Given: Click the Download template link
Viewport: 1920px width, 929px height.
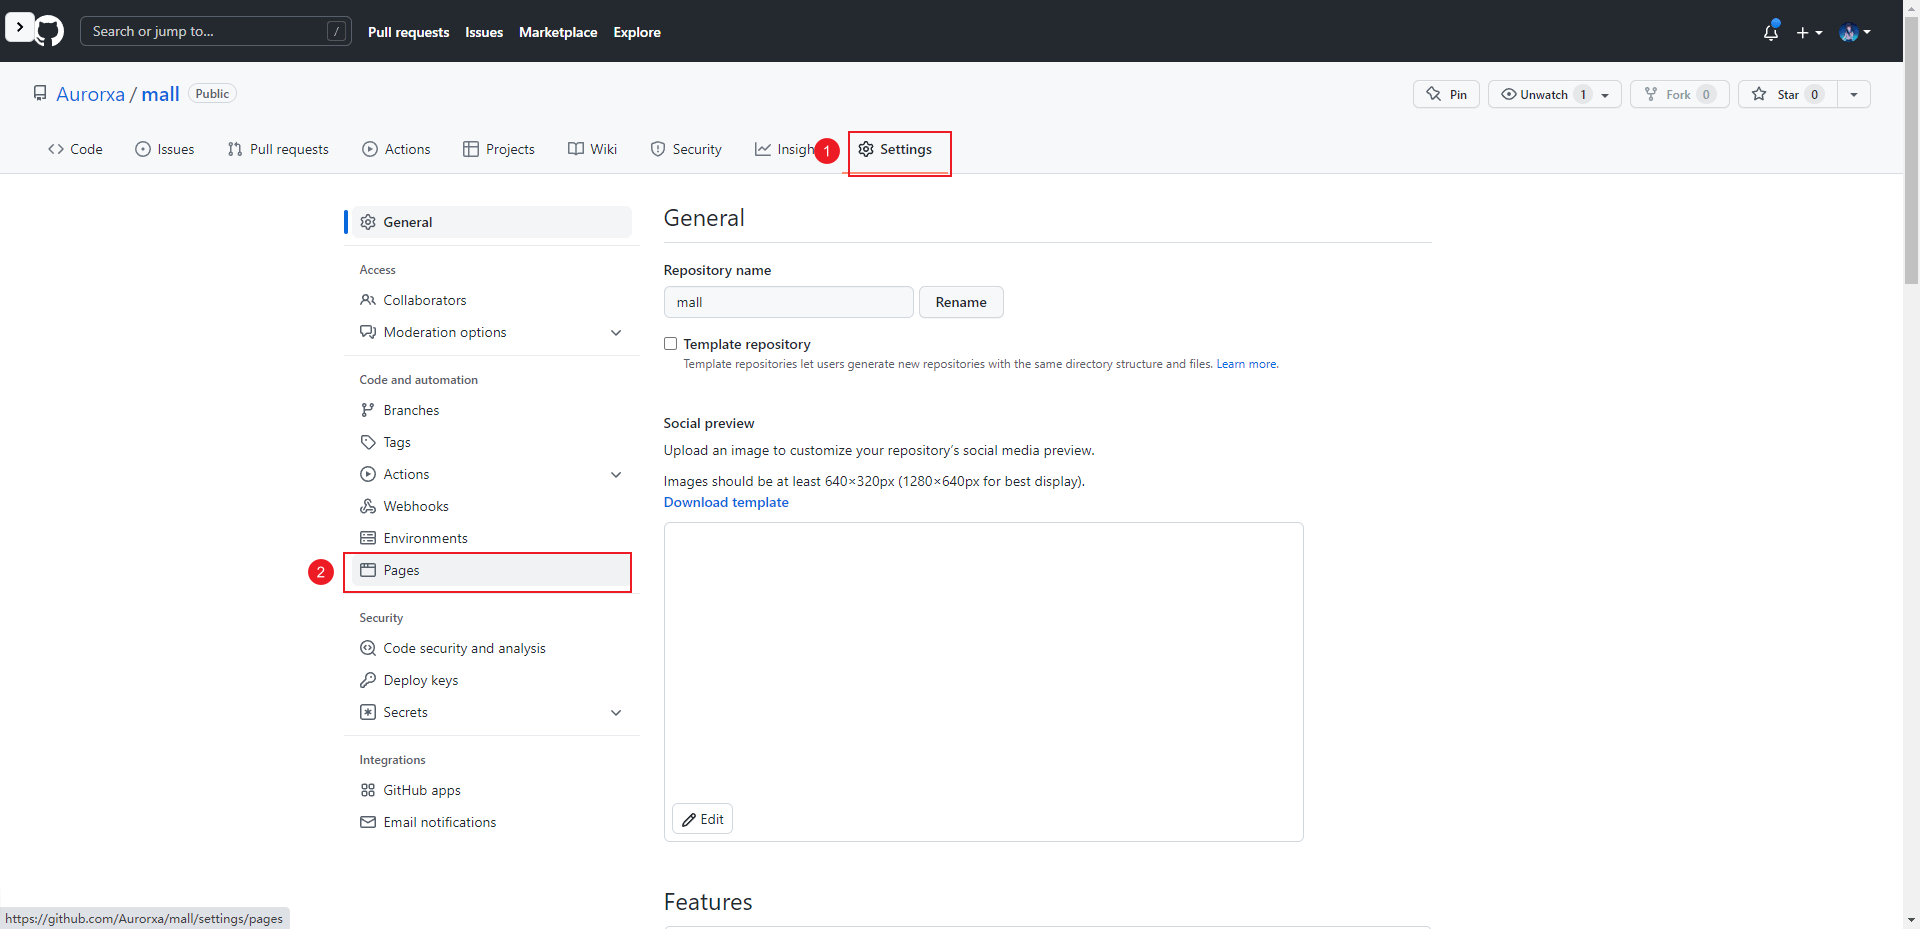Looking at the screenshot, I should tap(726, 502).
